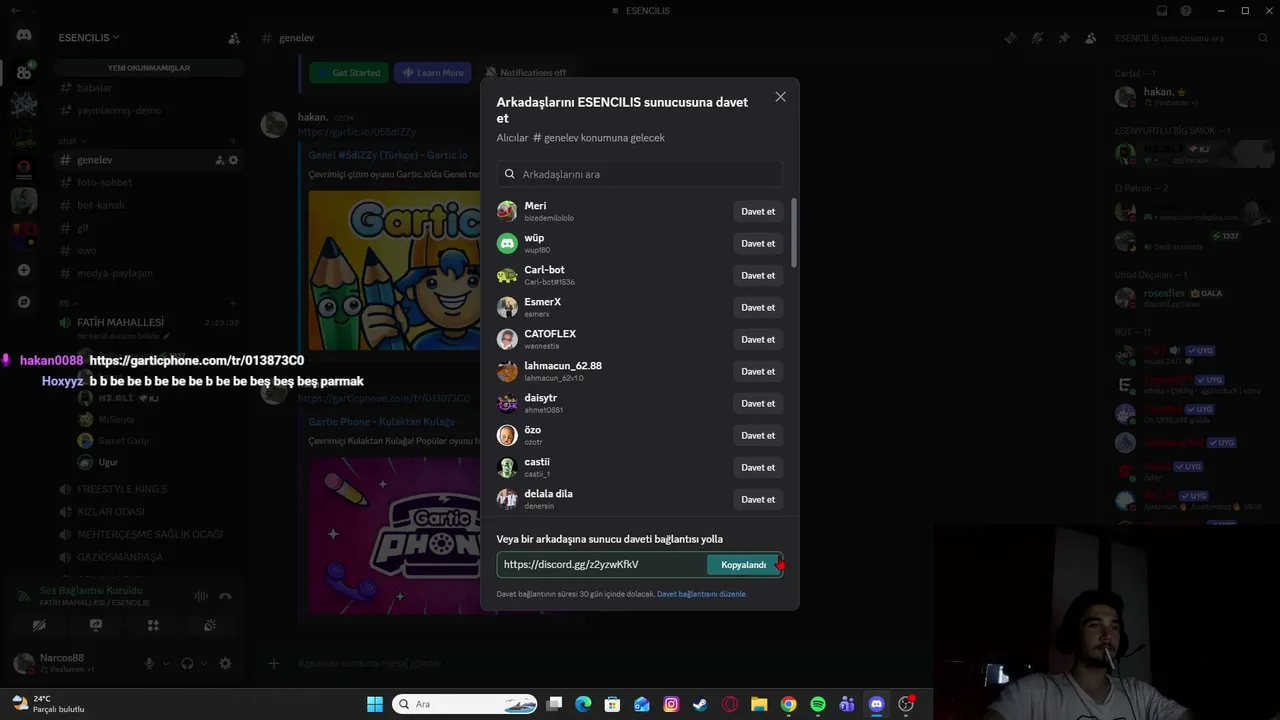Toggle the member list icon
Viewport: 1280px width, 720px height.
pyautogui.click(x=1091, y=38)
